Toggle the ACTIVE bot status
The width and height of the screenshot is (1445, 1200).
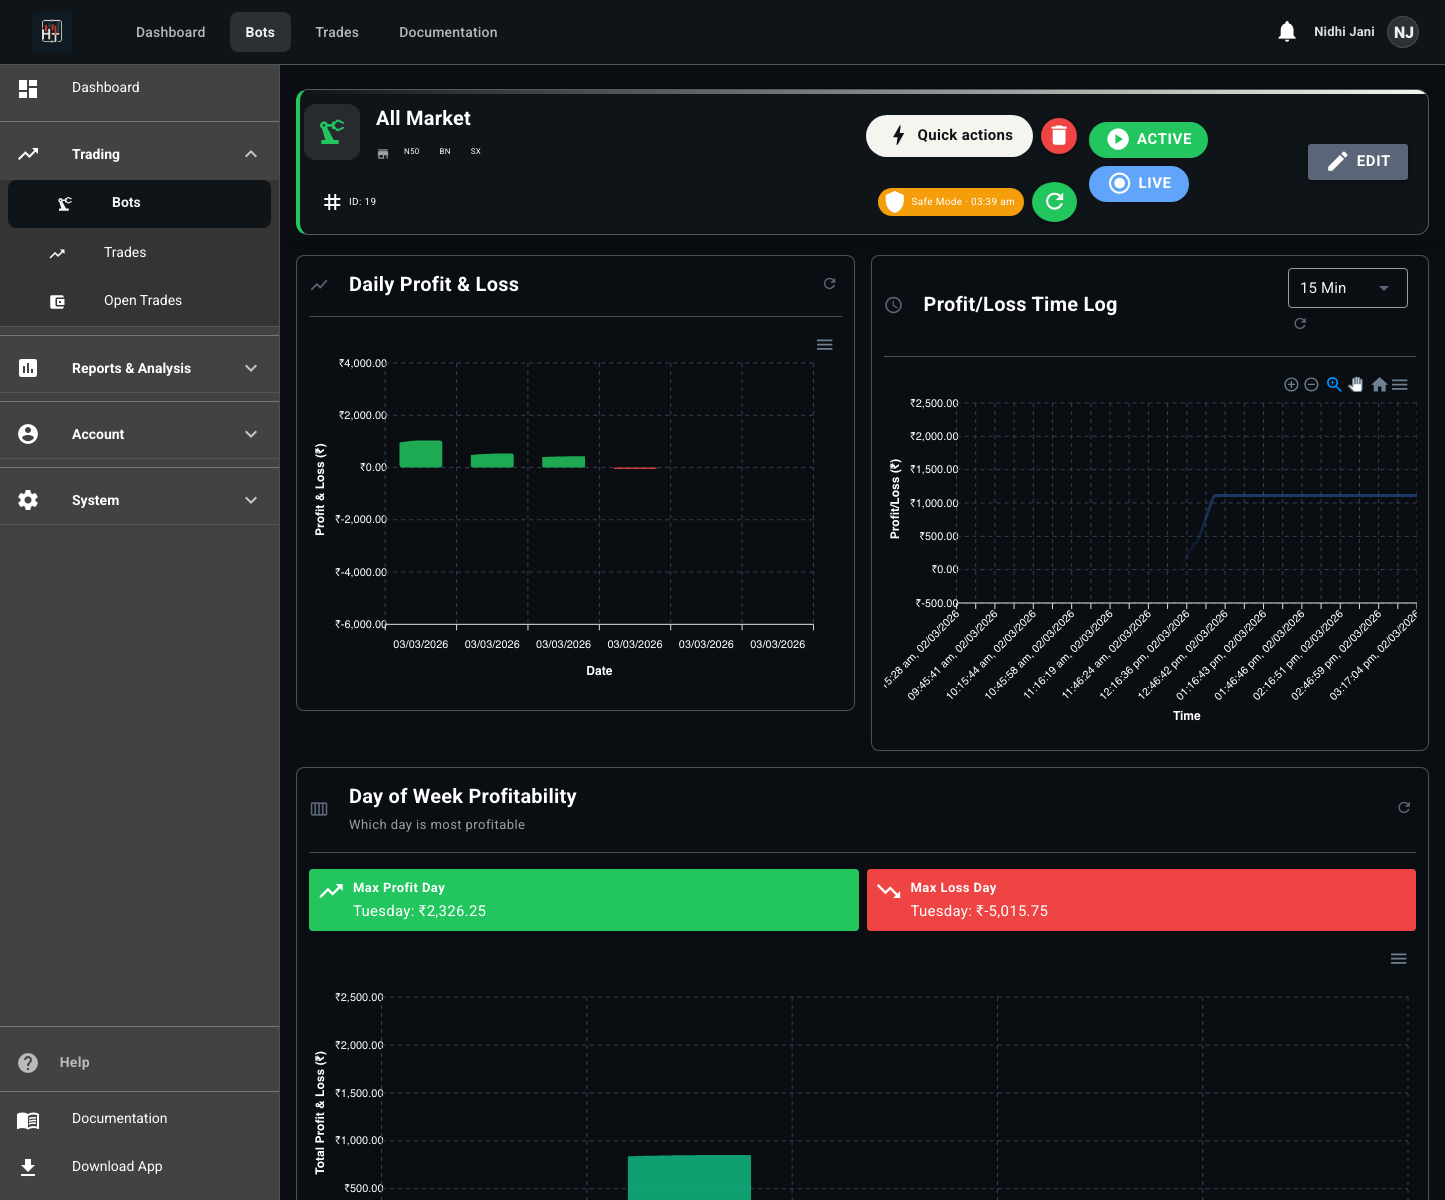click(x=1148, y=139)
